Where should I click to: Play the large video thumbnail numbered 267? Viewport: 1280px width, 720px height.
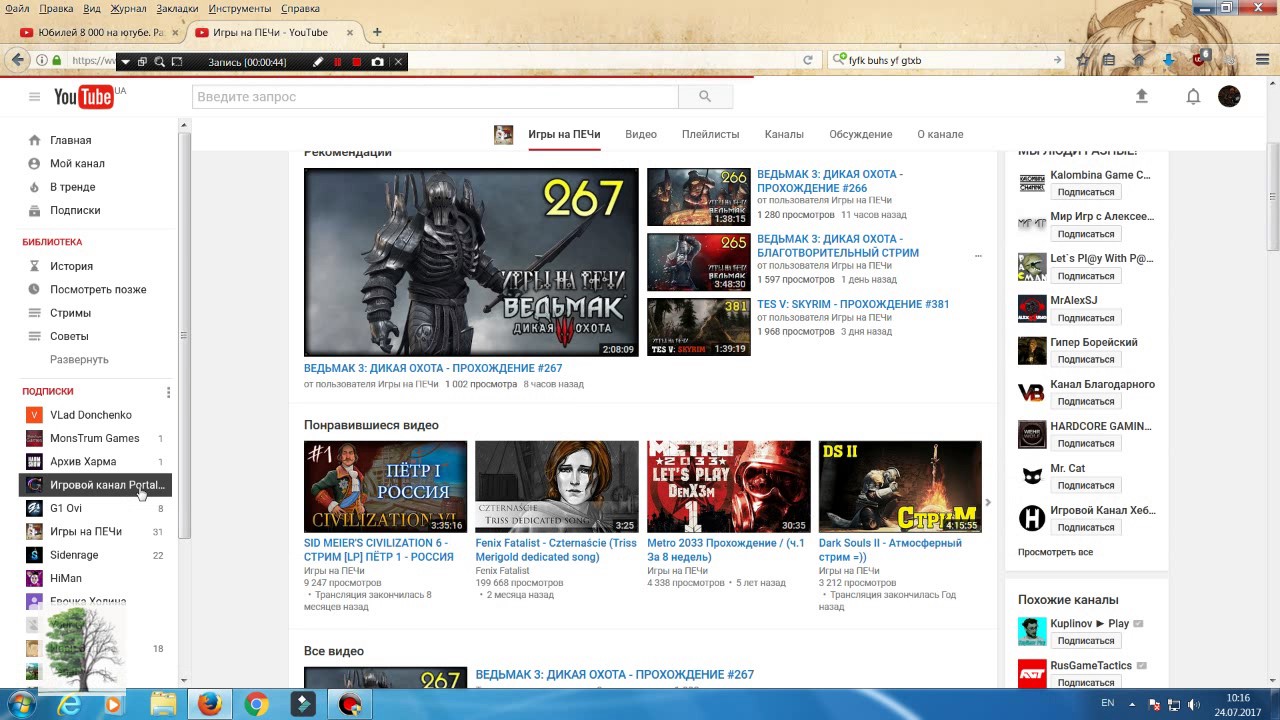coord(471,262)
